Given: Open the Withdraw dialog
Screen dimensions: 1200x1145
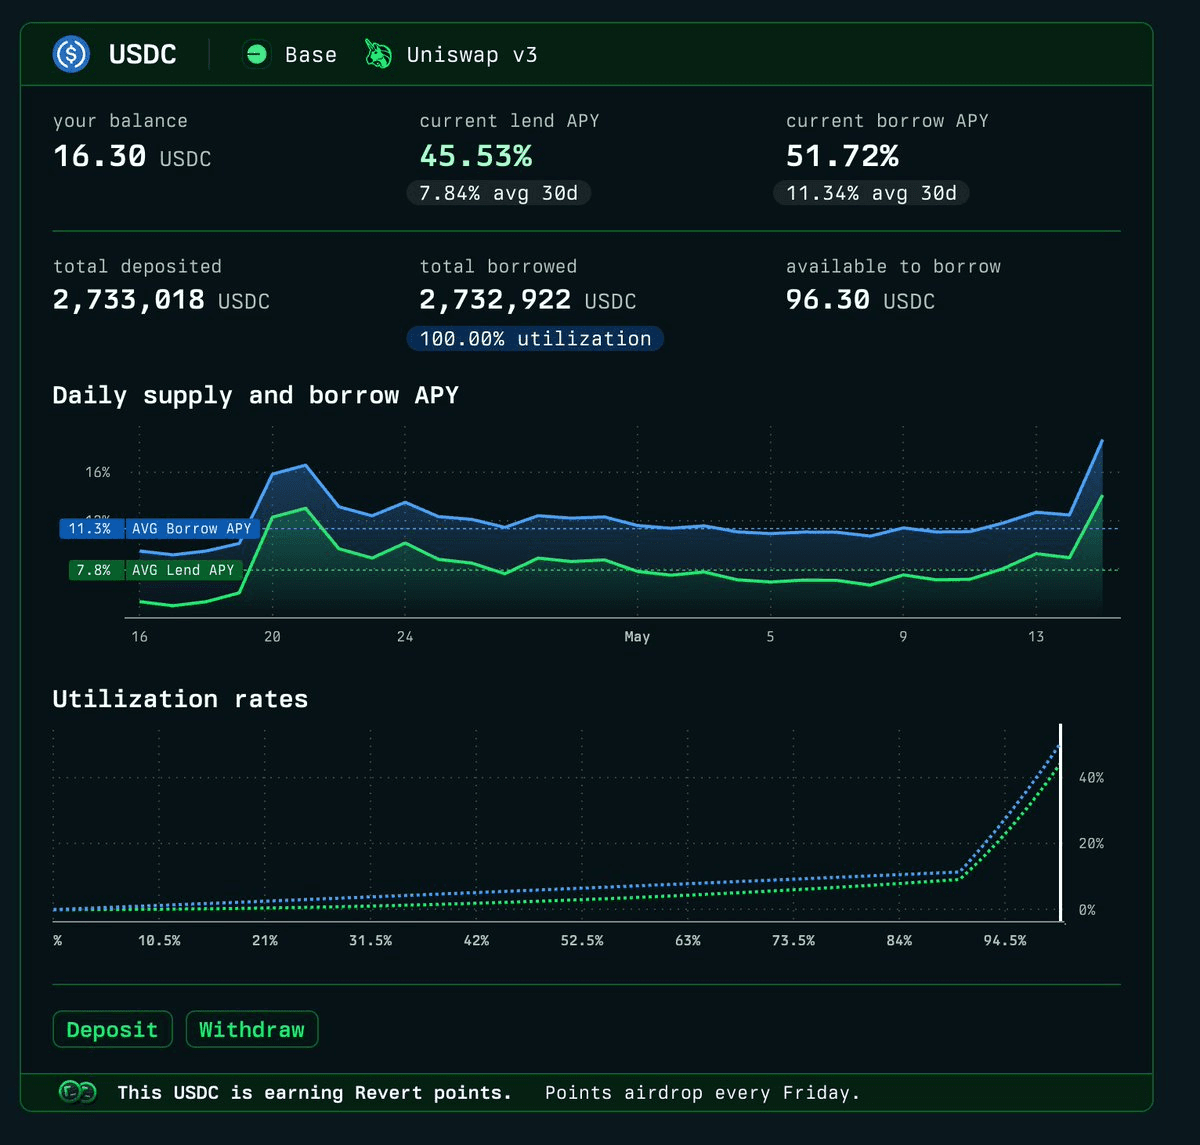Looking at the screenshot, I should click(x=252, y=1029).
